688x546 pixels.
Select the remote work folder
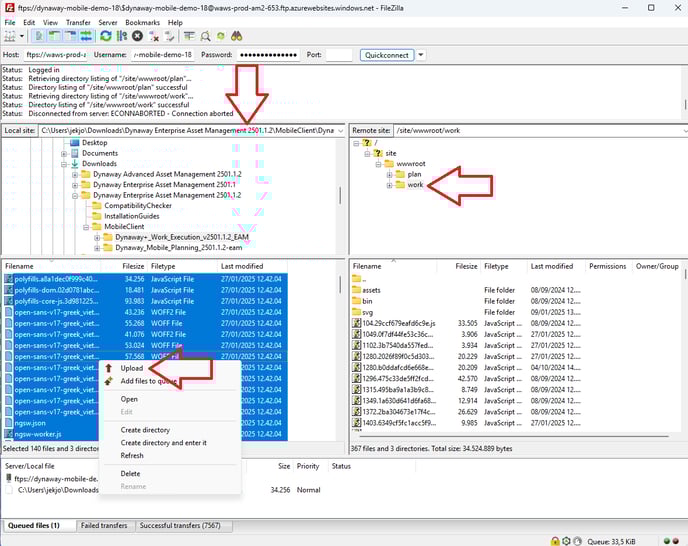point(409,185)
